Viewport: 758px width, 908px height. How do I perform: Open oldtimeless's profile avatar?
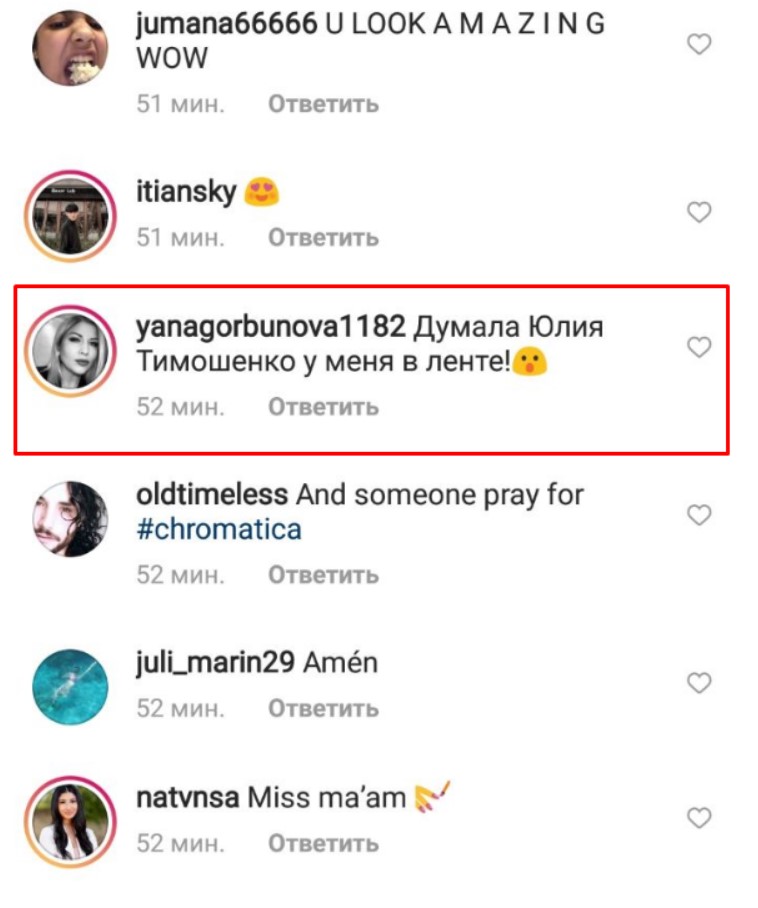point(70,519)
